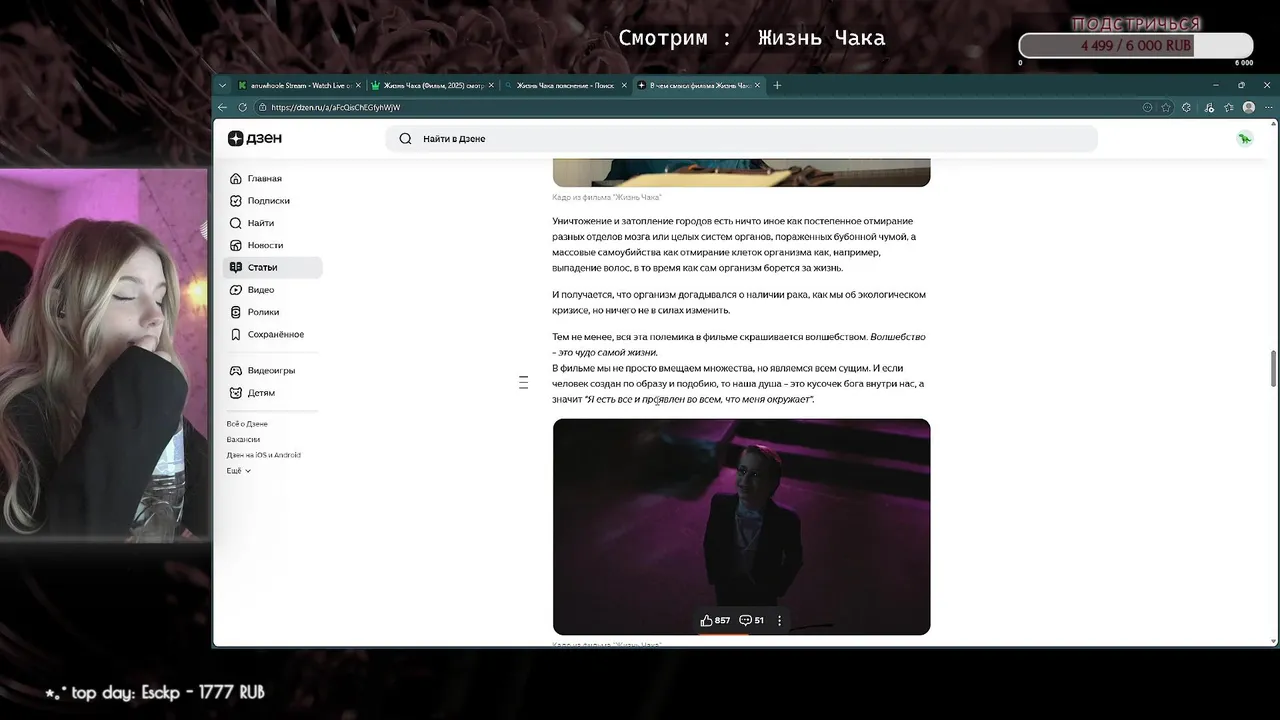Screen dimensions: 1280x720
Task: Click the dzen.ru address bar
Action: (700, 107)
